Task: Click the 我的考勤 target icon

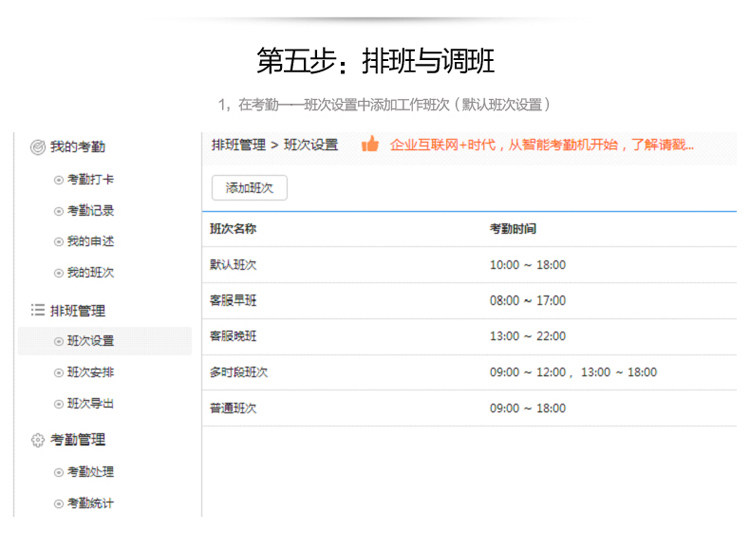Action: (38, 147)
